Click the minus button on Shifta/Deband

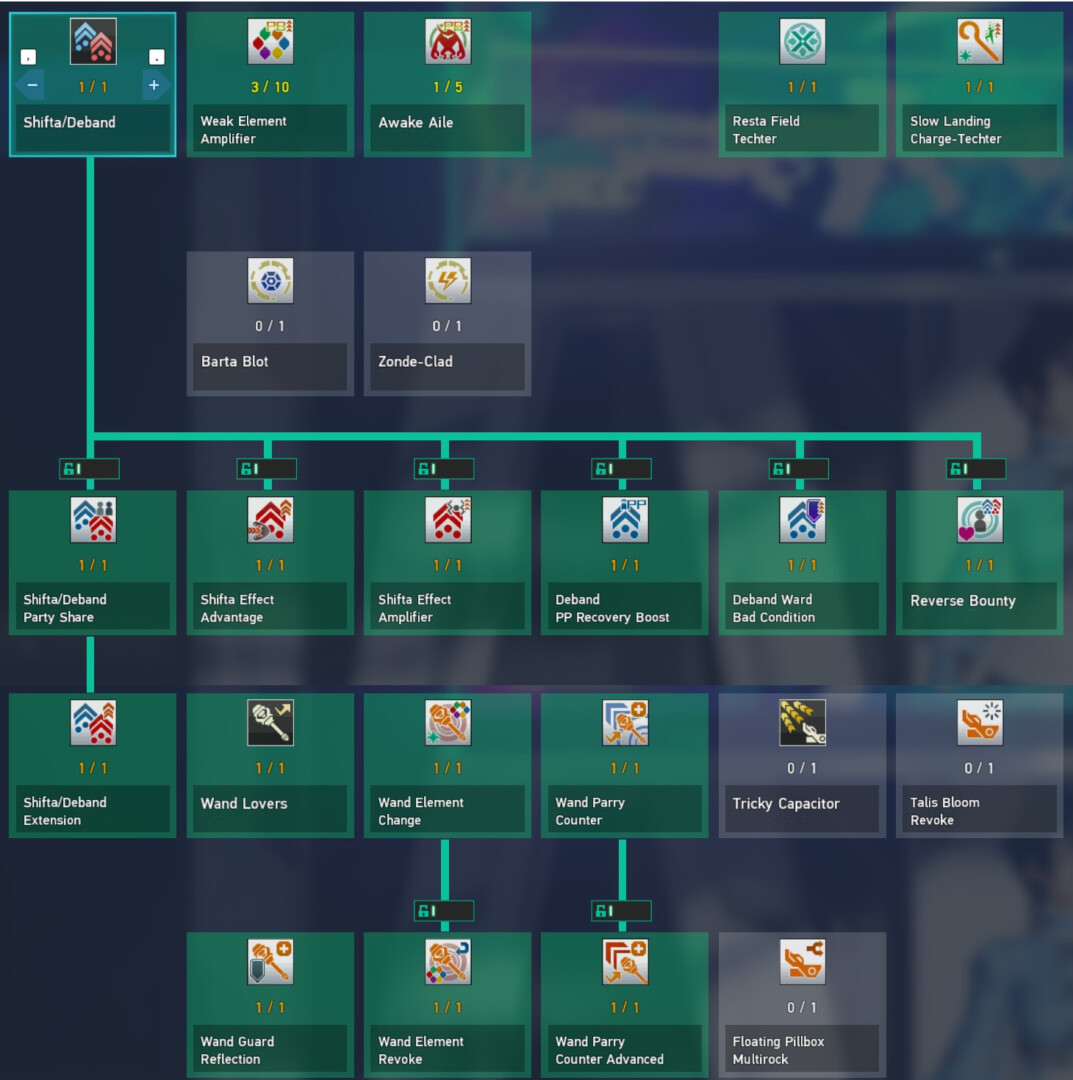(32, 86)
